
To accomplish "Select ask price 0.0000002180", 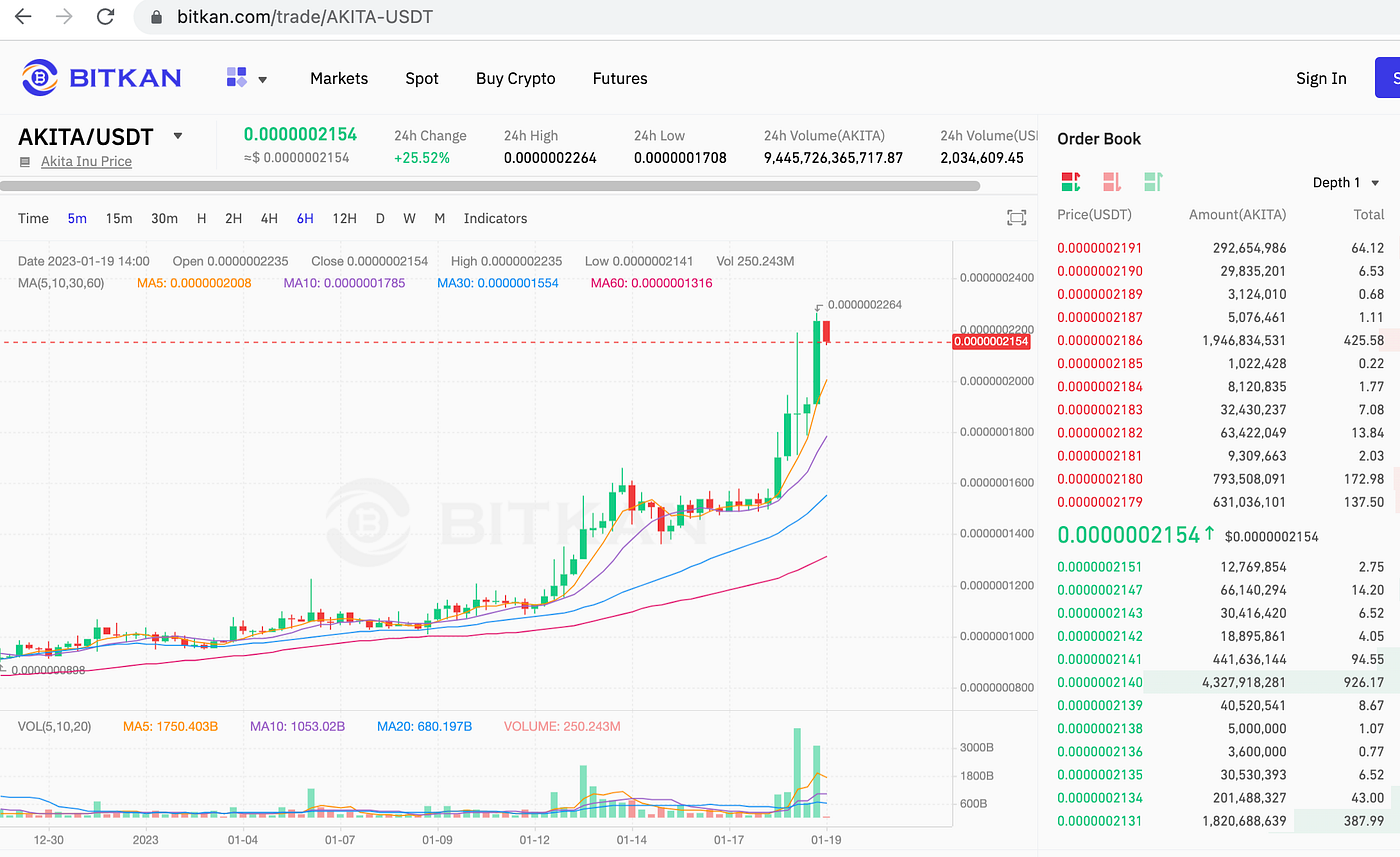I will click(x=1099, y=479).
